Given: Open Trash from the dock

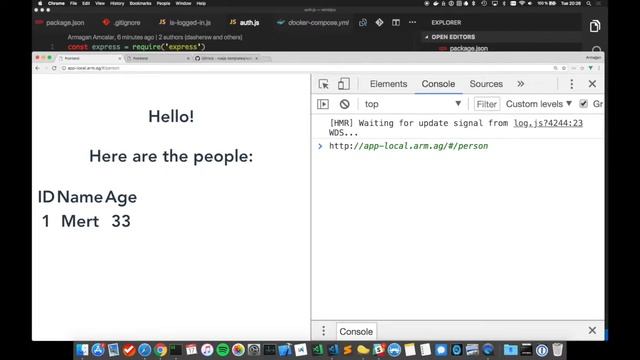Looking at the screenshot, I should pyautogui.click(x=558, y=350).
